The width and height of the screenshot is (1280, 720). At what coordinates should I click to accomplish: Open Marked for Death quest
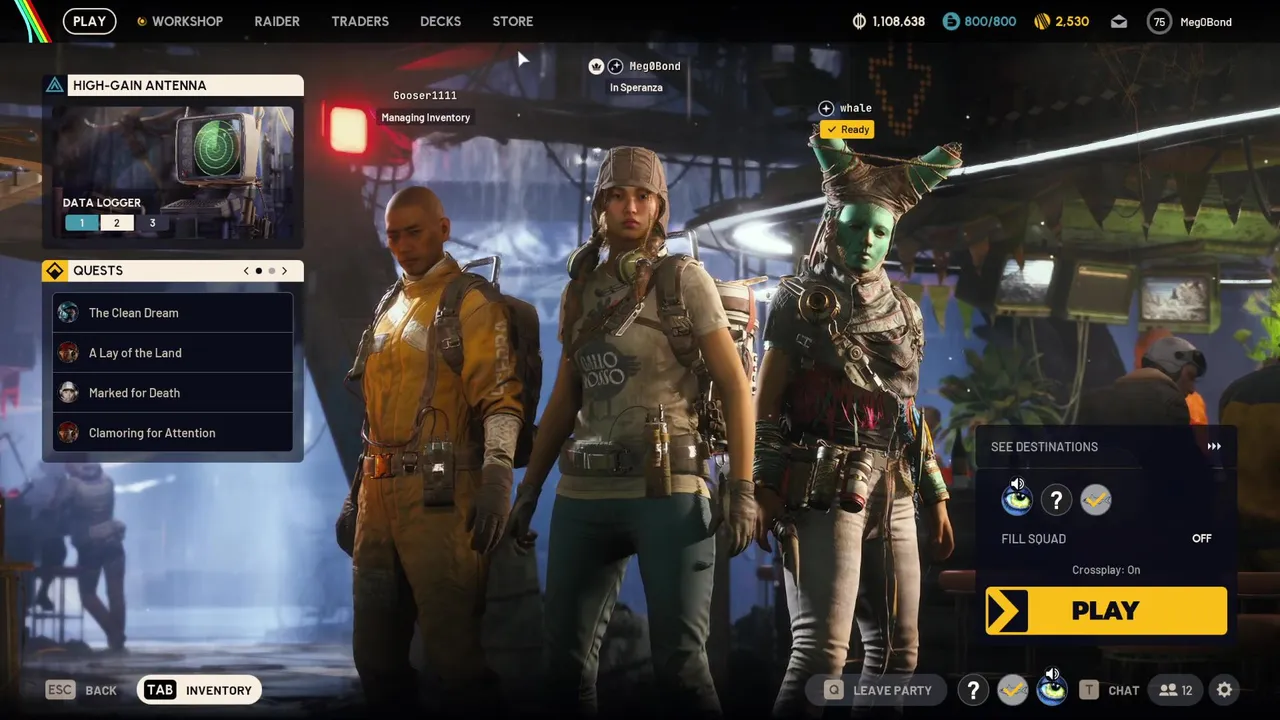tap(173, 393)
